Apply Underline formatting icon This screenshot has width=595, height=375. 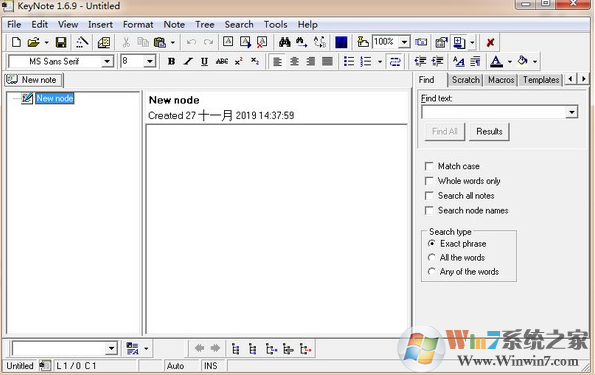click(x=205, y=61)
